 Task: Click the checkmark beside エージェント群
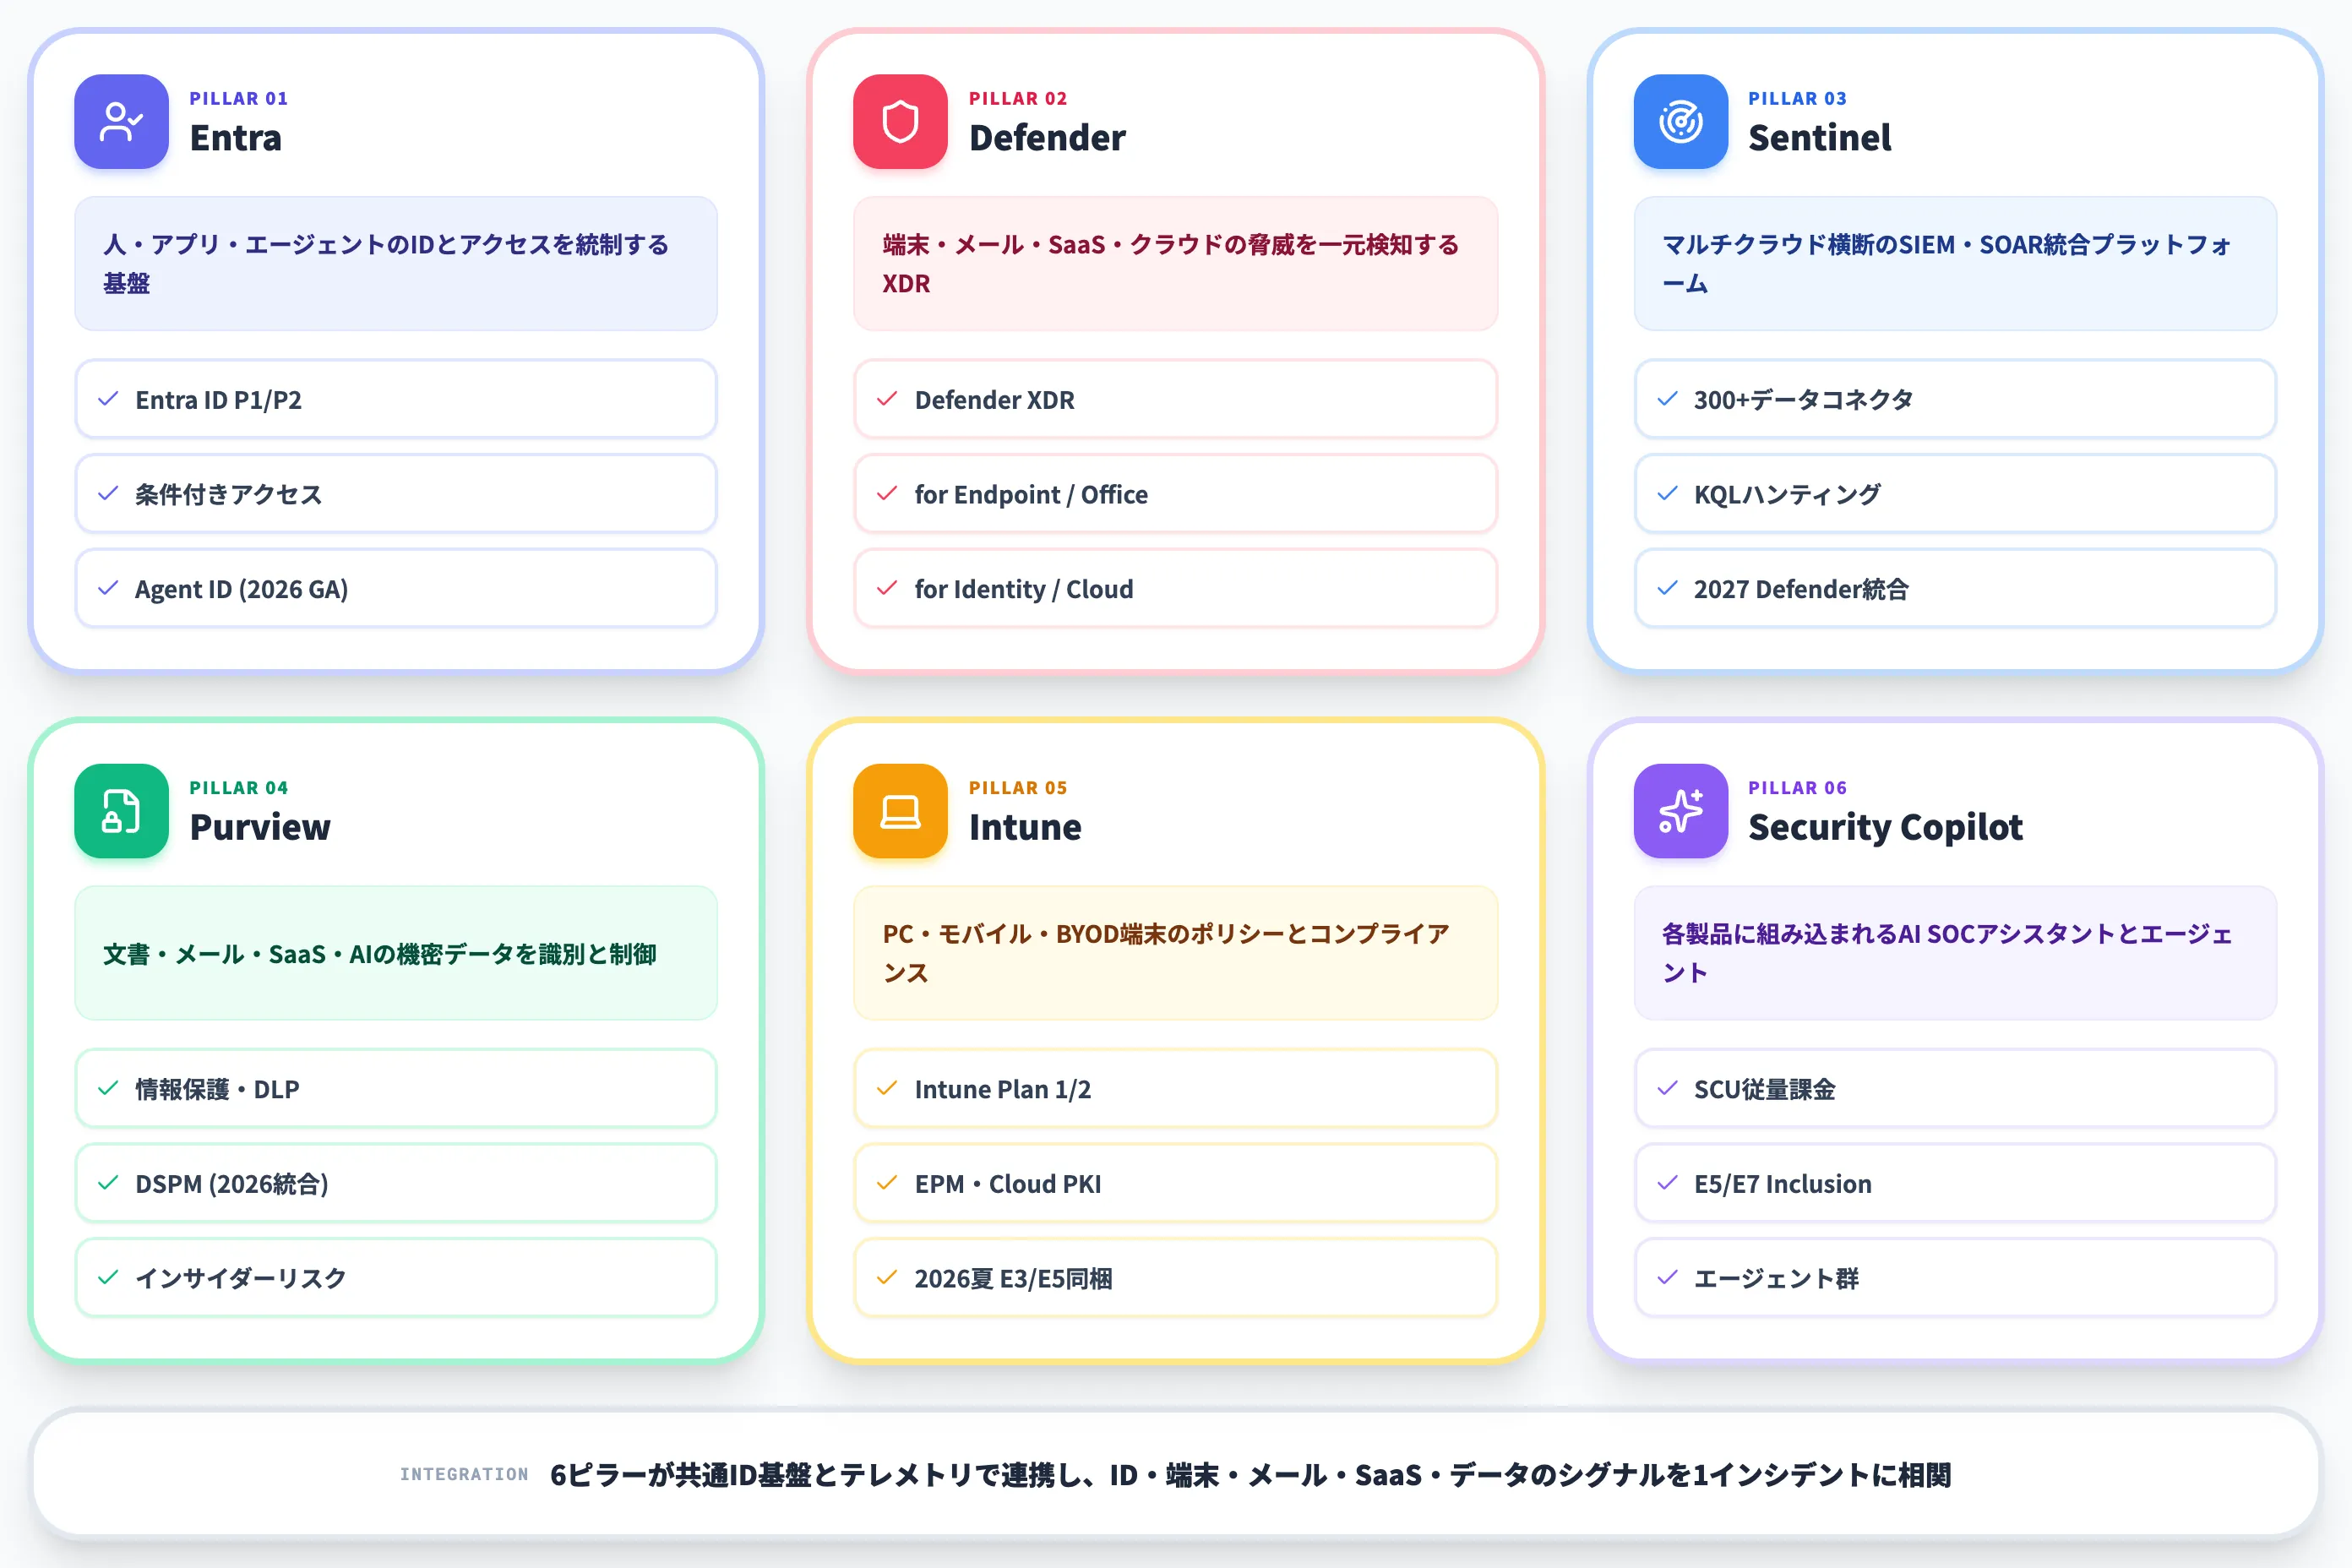(1667, 1277)
